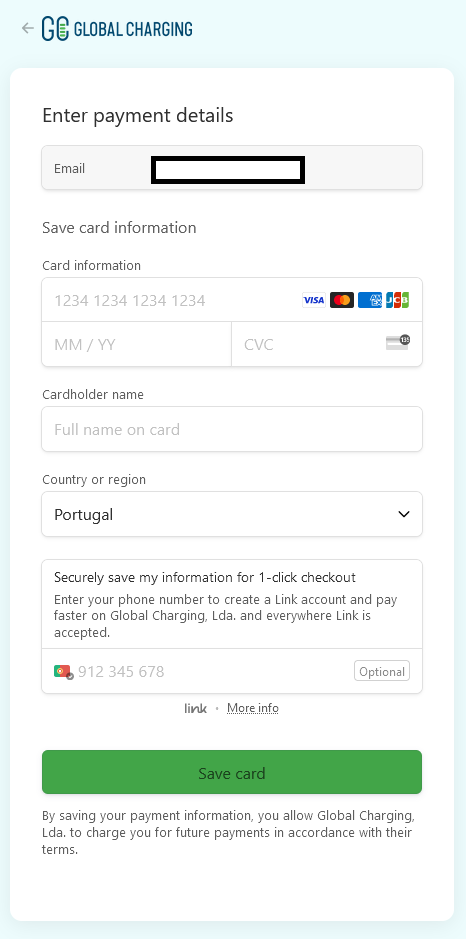
Task: Expand the Country or region dropdown
Action: coord(232,514)
